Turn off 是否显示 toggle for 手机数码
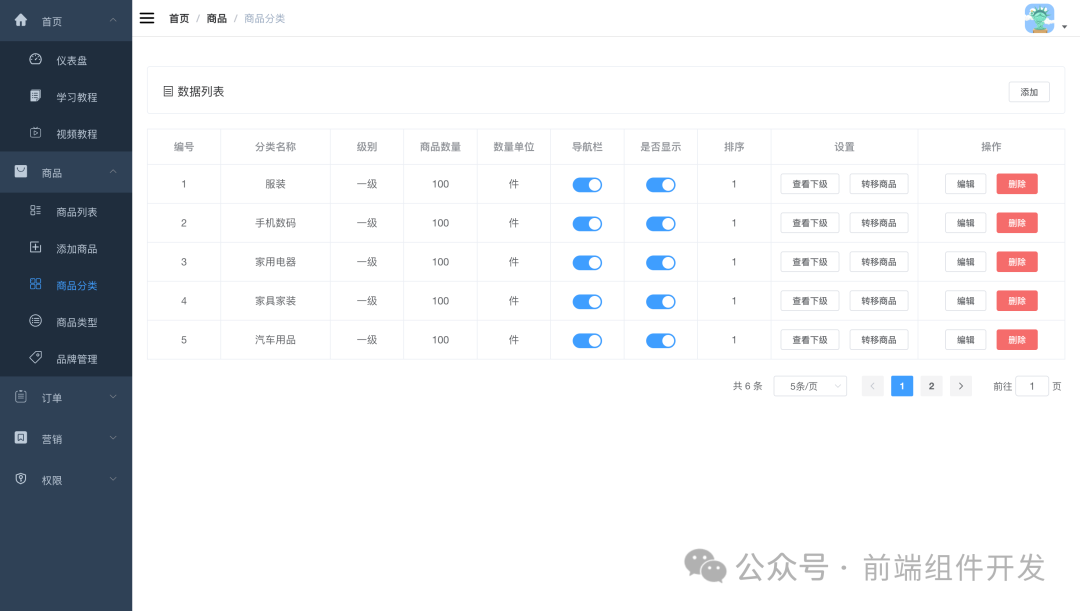This screenshot has height=611, width=1080. [x=660, y=223]
